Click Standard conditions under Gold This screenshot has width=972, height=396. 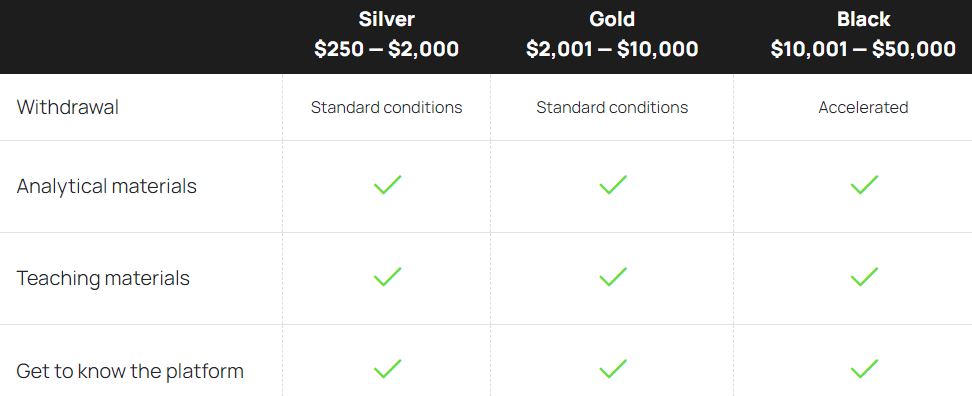point(612,107)
